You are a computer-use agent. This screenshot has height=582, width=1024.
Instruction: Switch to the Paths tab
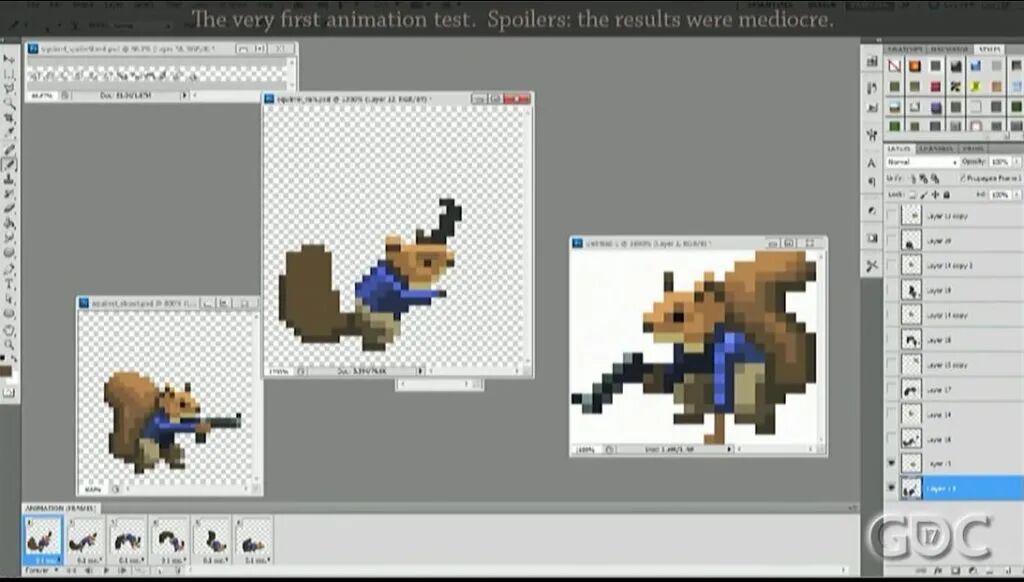tap(972, 149)
